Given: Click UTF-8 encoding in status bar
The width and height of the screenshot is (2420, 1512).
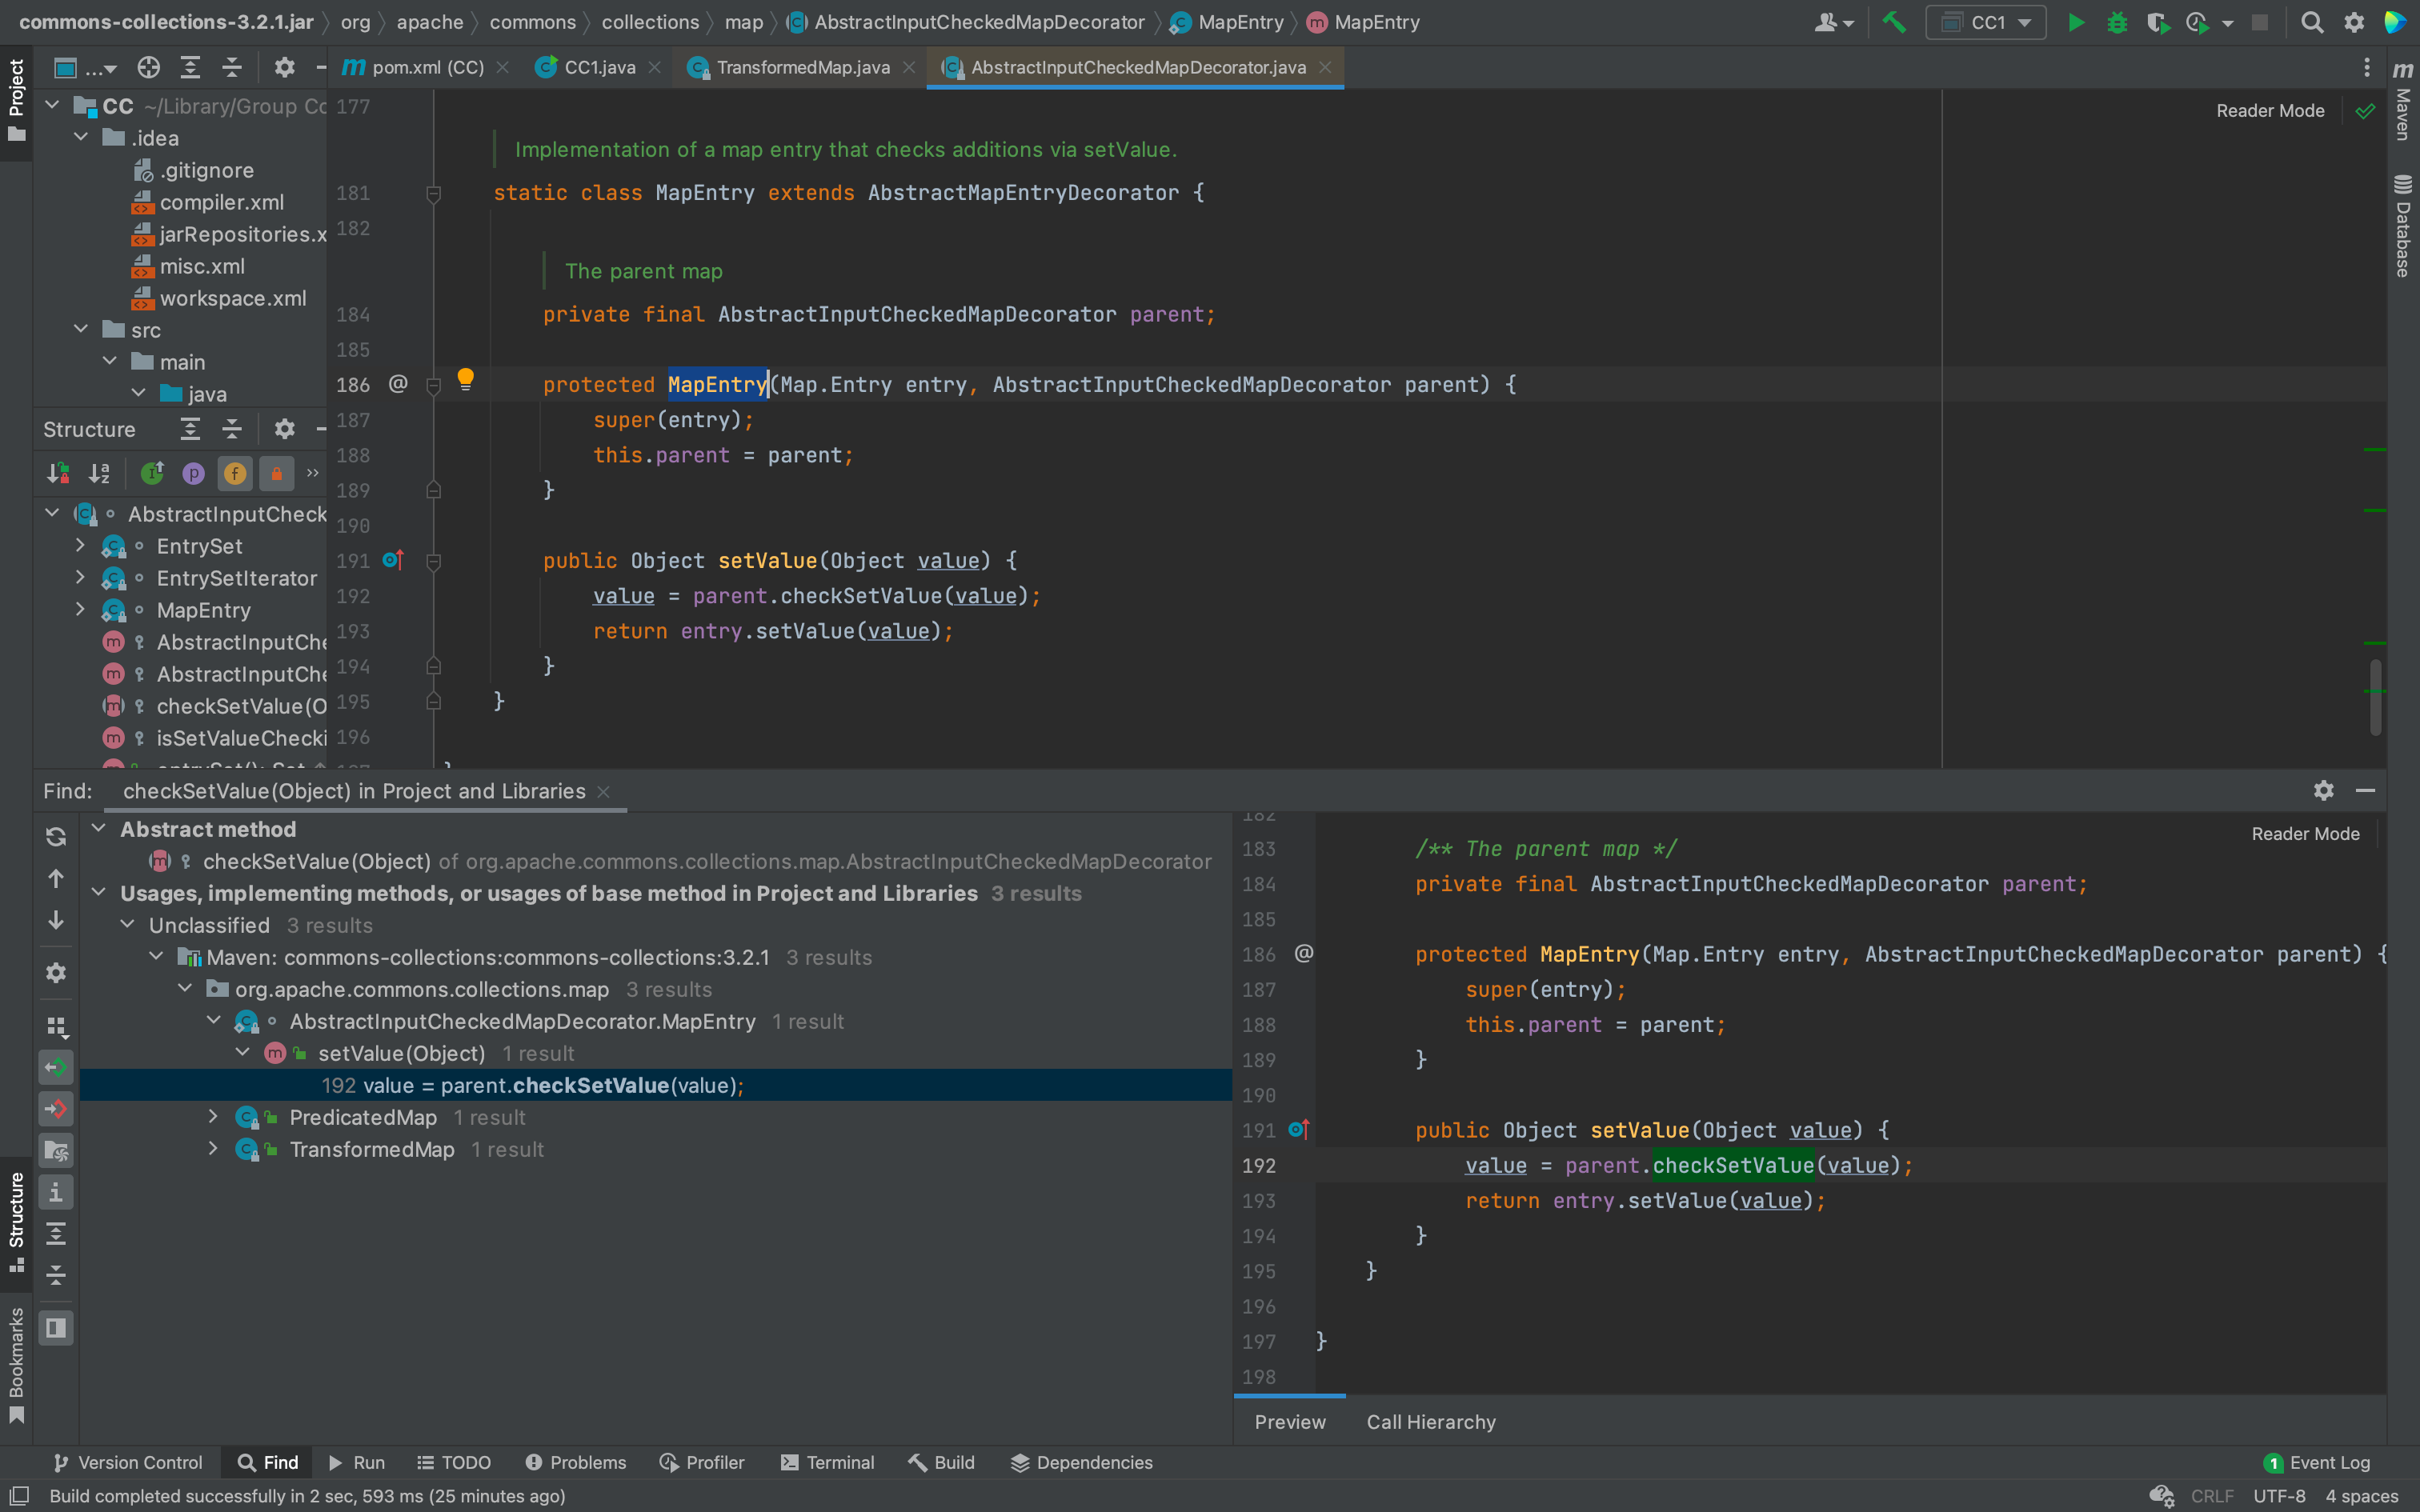Looking at the screenshot, I should [2279, 1496].
